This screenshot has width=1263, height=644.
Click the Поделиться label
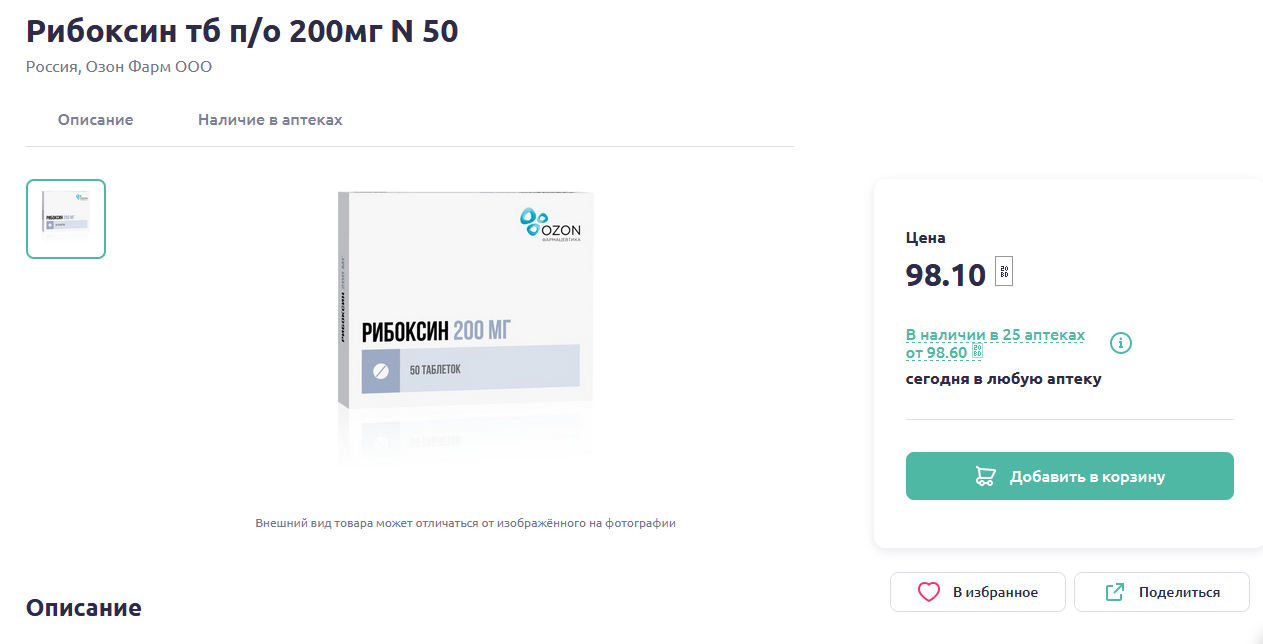tap(1179, 592)
